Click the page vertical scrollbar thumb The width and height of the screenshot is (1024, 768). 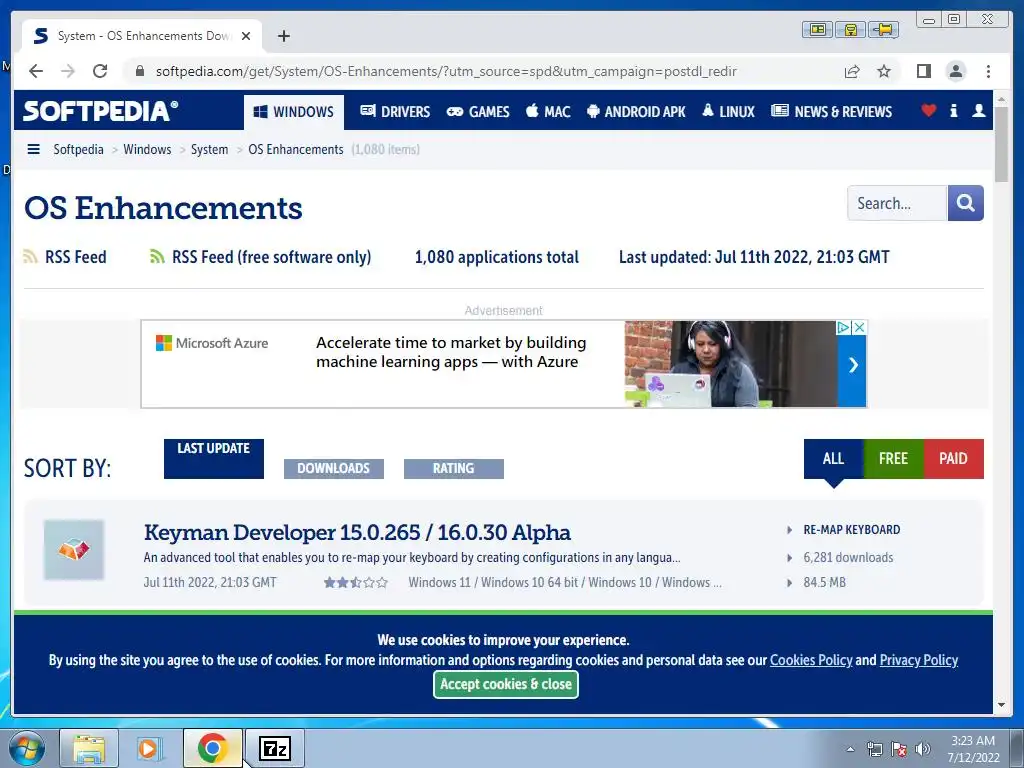[1001, 144]
